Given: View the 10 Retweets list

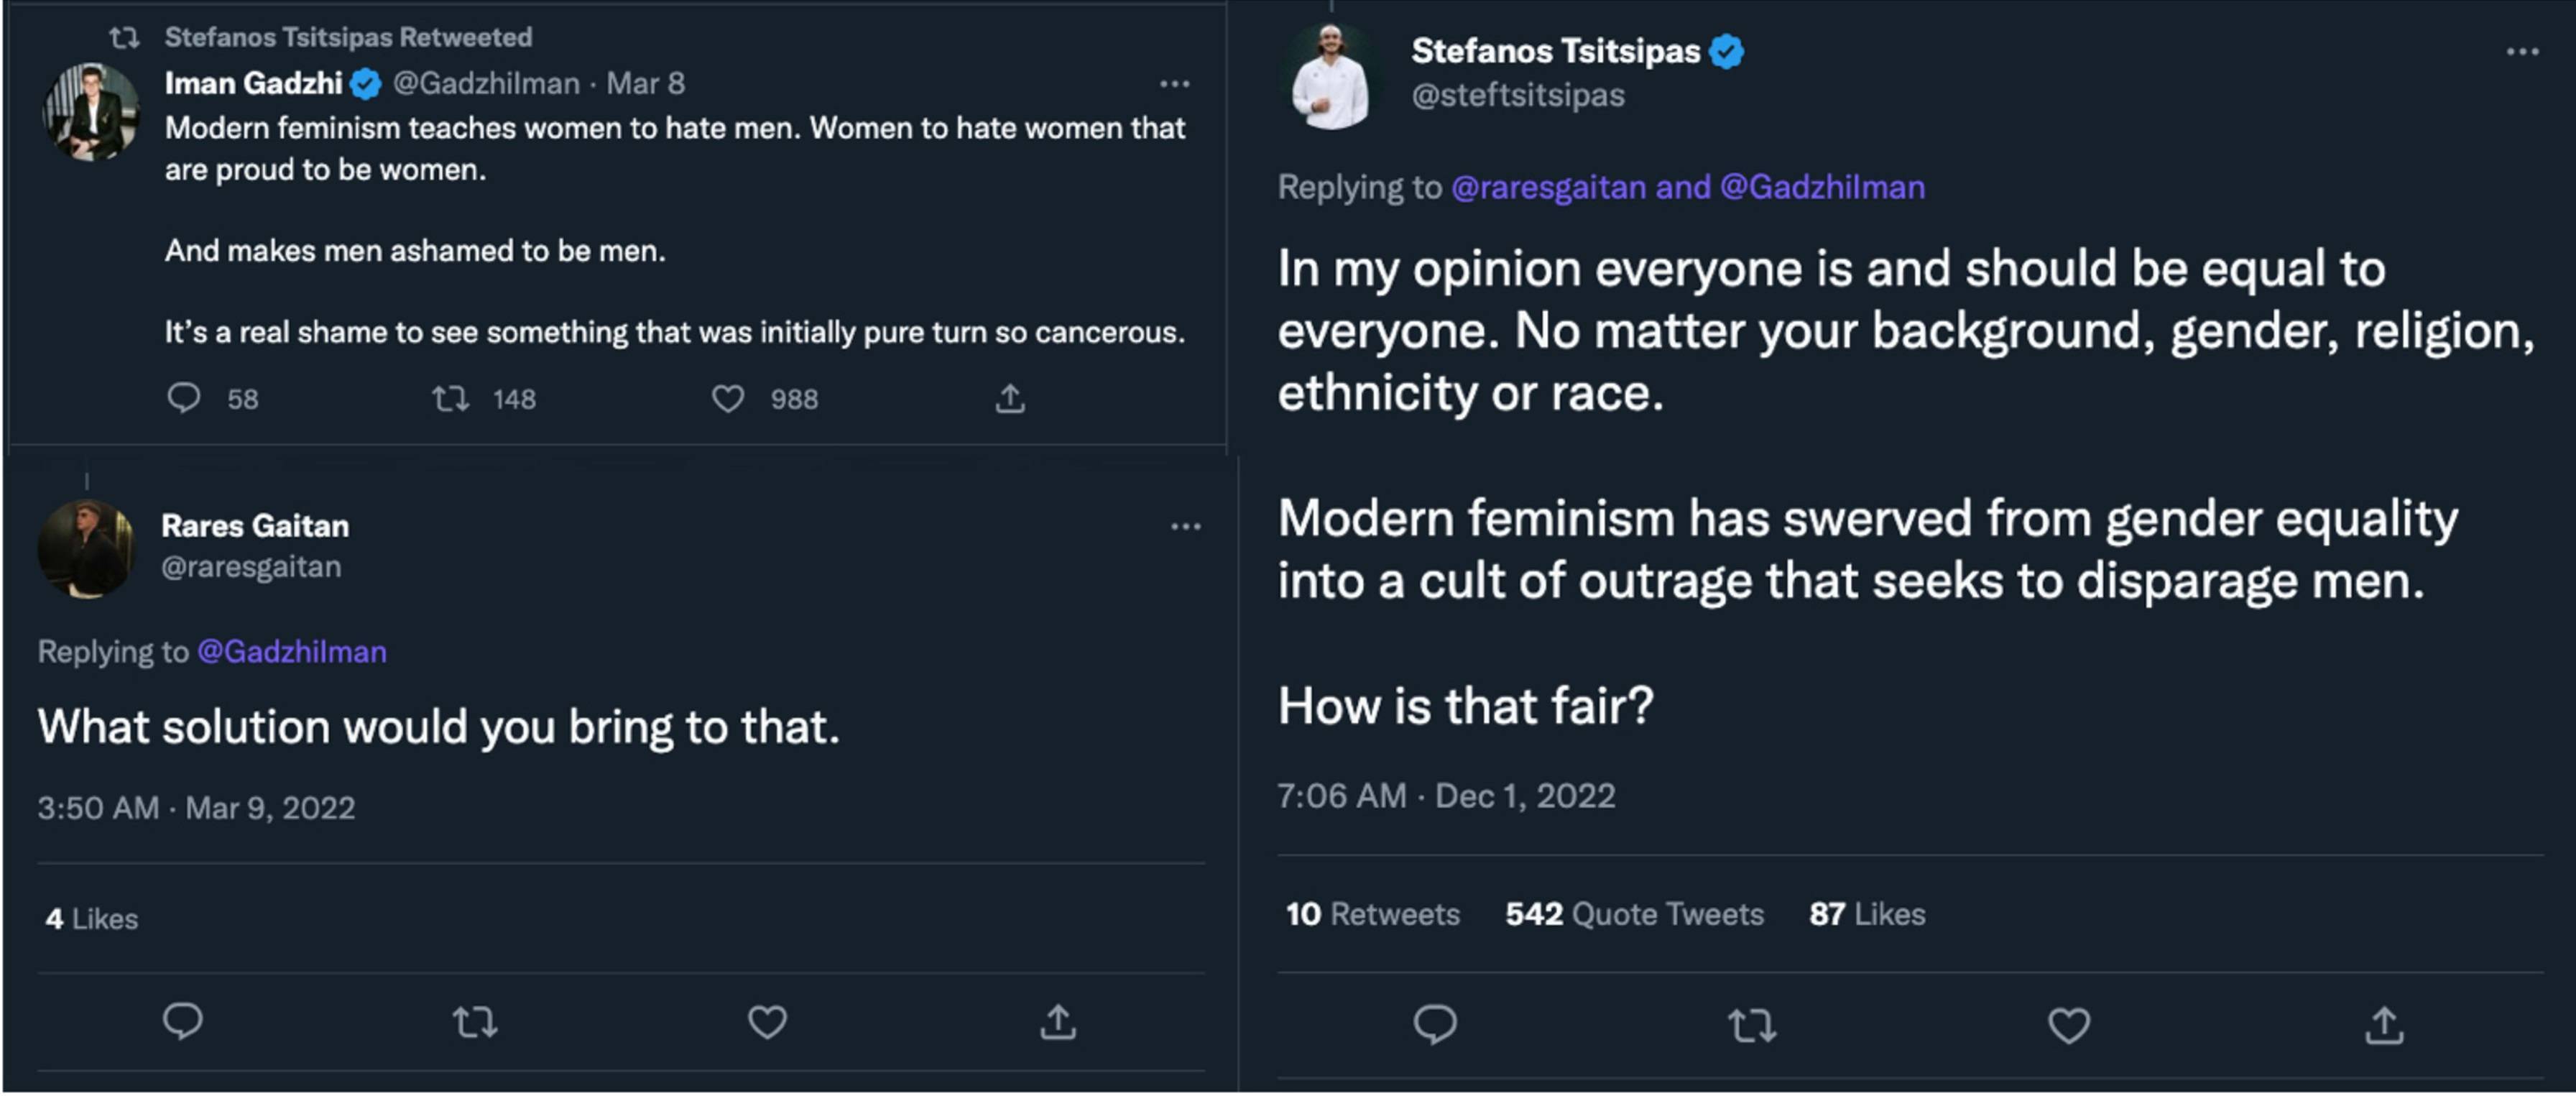Looking at the screenshot, I should [x=1372, y=914].
